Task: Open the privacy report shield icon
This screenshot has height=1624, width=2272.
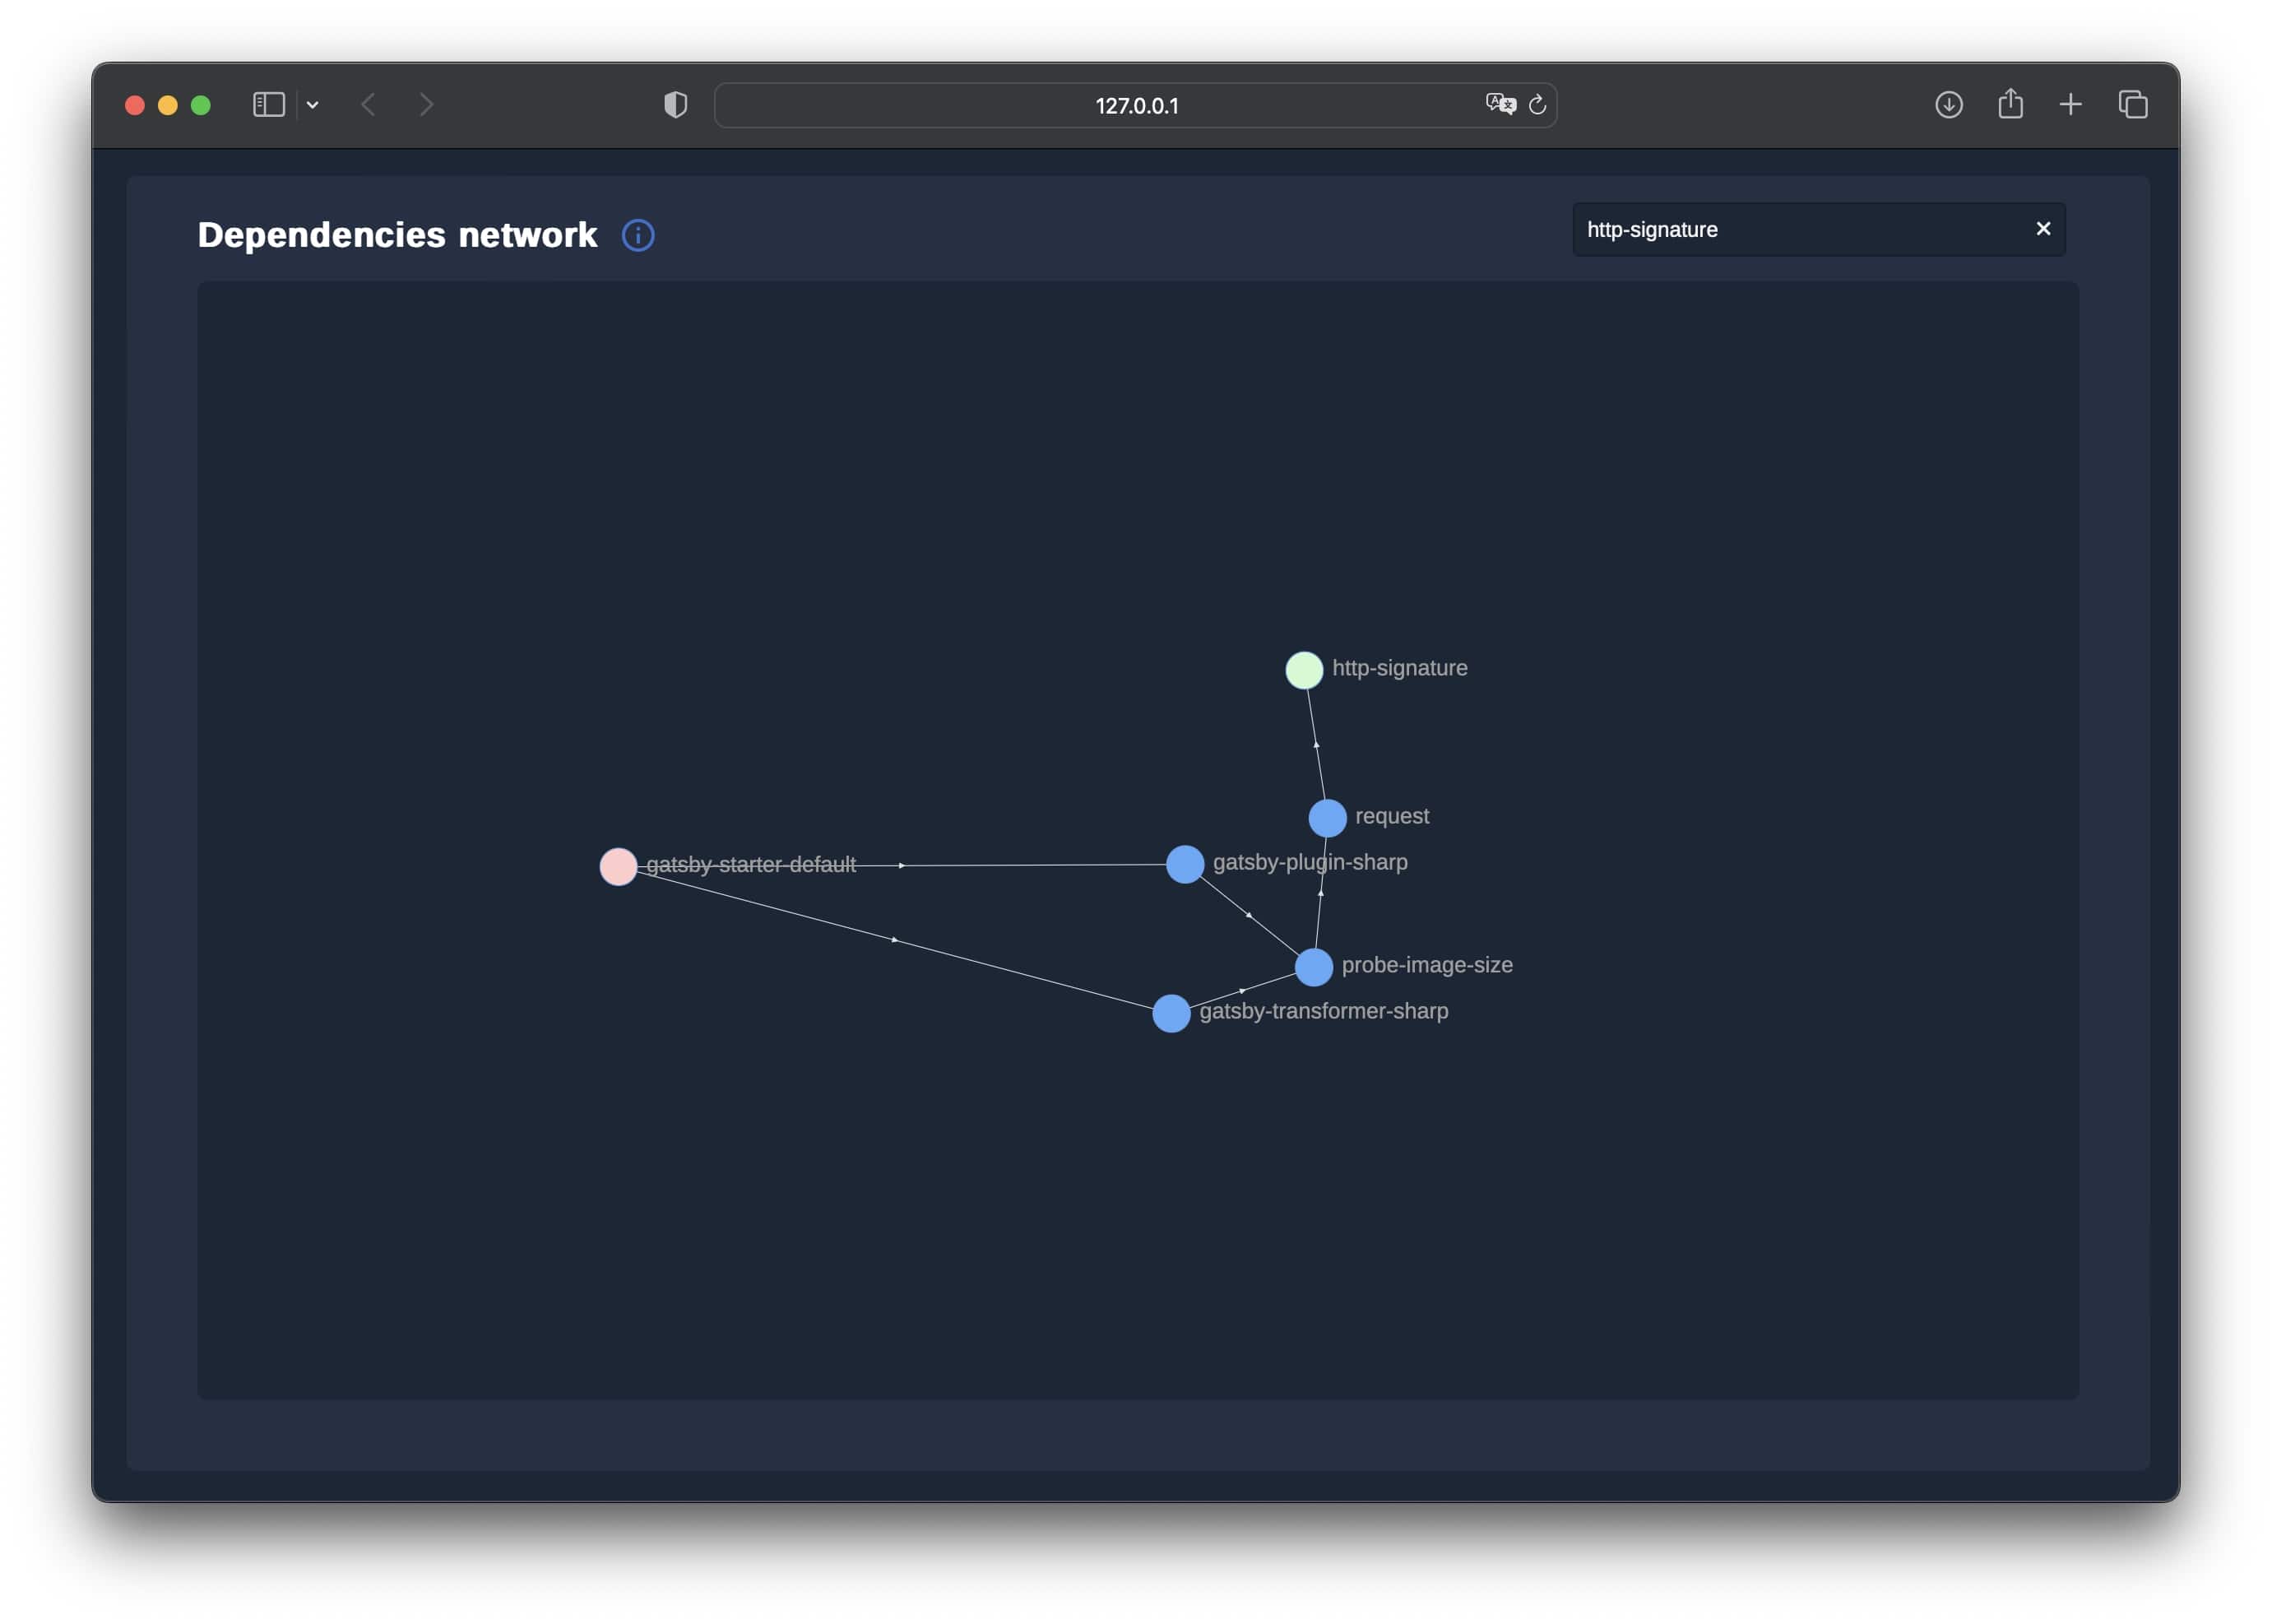Action: point(676,105)
